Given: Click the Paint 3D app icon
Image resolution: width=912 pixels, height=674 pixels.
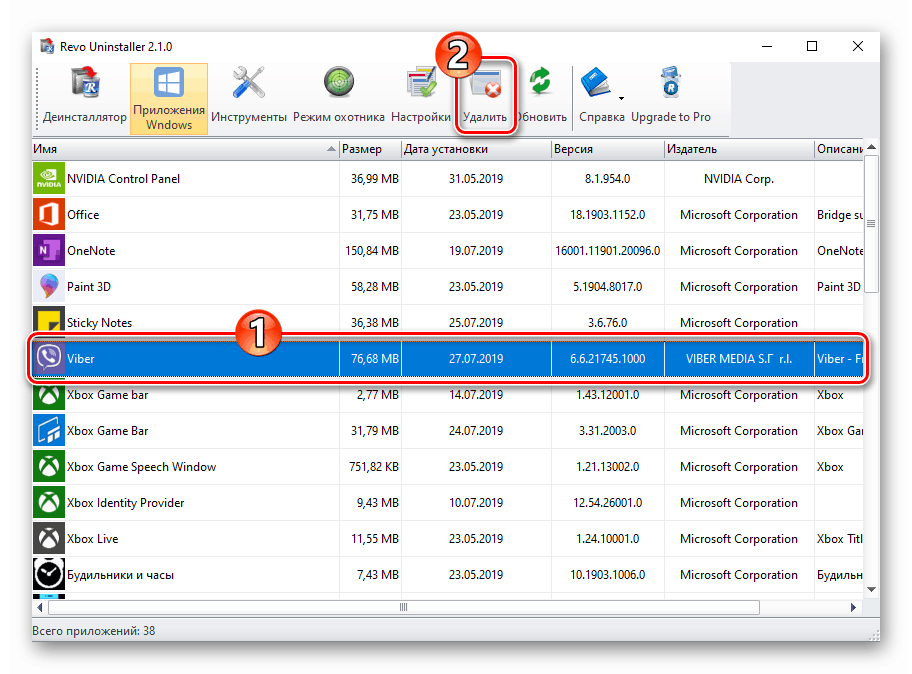Looking at the screenshot, I should coord(49,287).
